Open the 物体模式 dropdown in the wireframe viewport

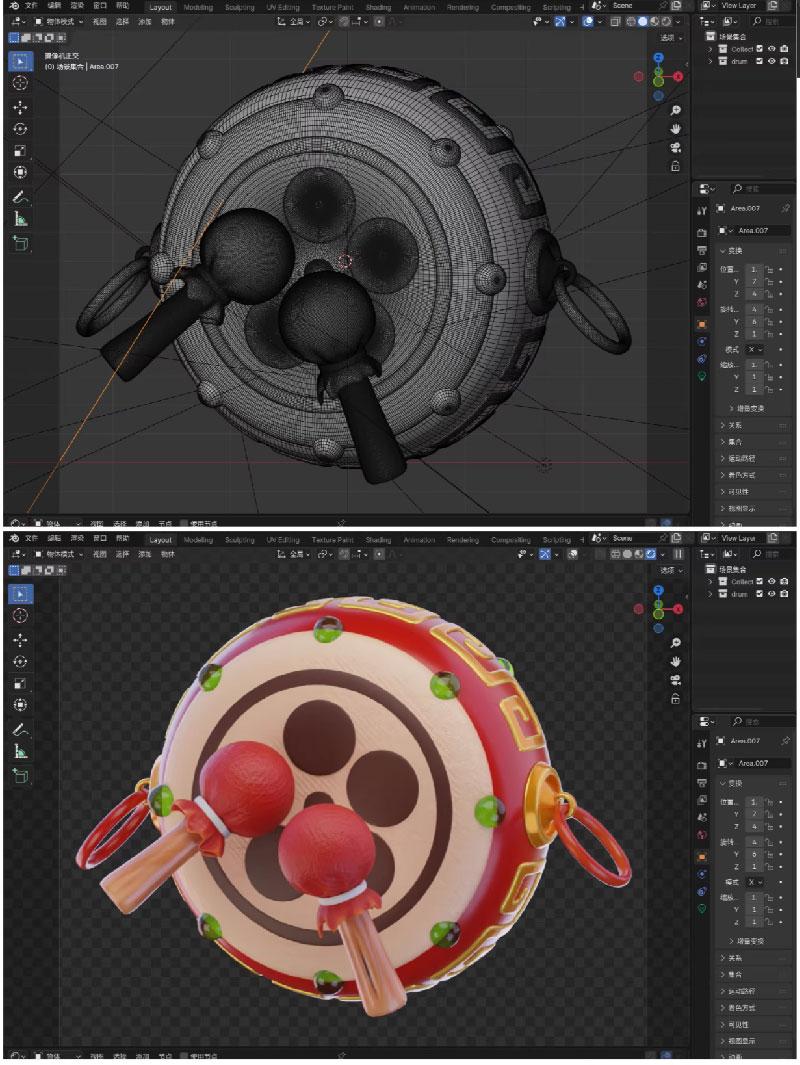coord(60,21)
